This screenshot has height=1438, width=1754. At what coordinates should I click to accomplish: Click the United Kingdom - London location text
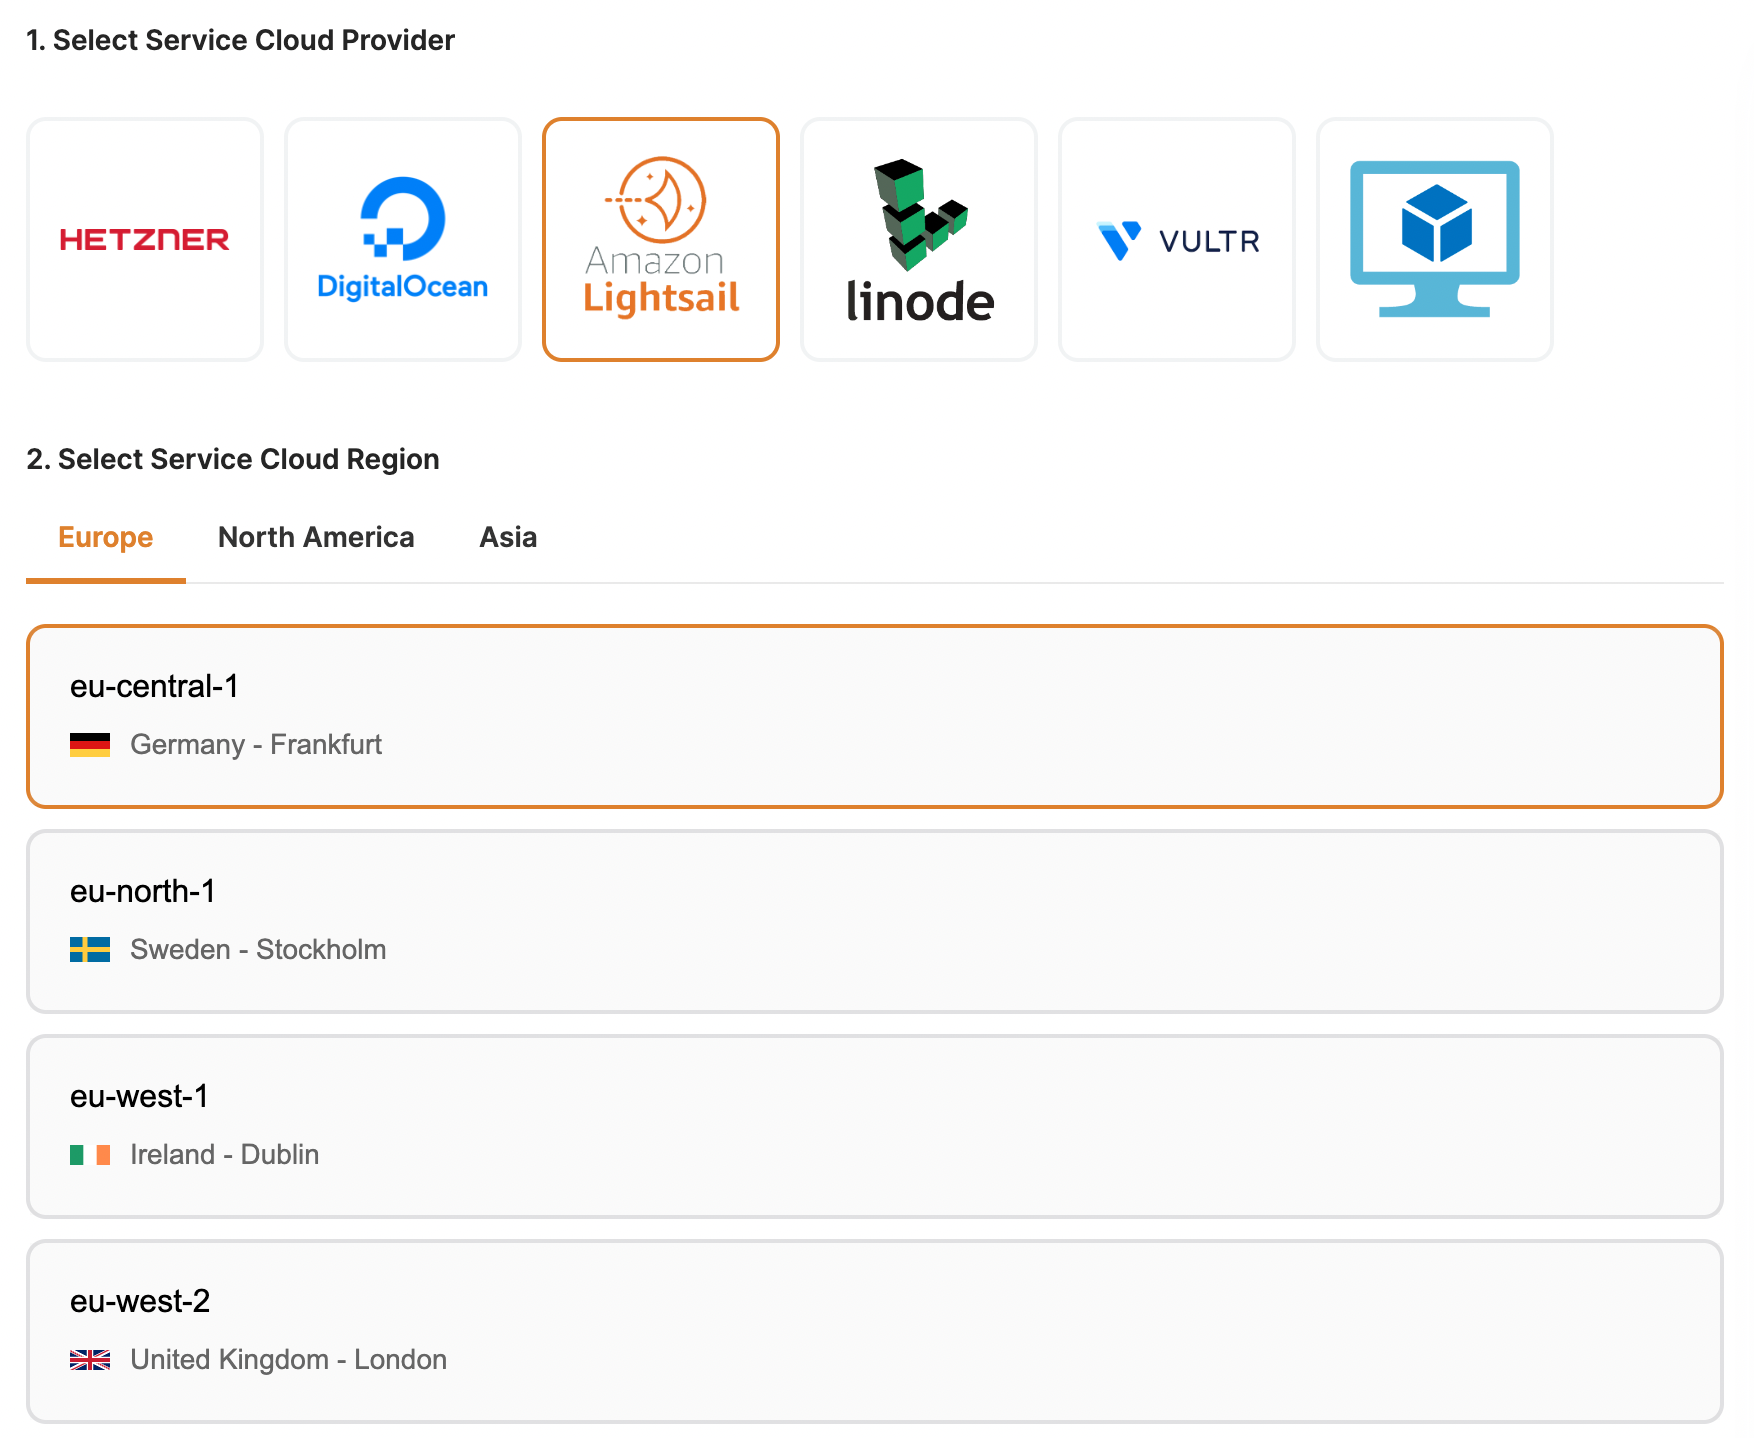[x=288, y=1360]
